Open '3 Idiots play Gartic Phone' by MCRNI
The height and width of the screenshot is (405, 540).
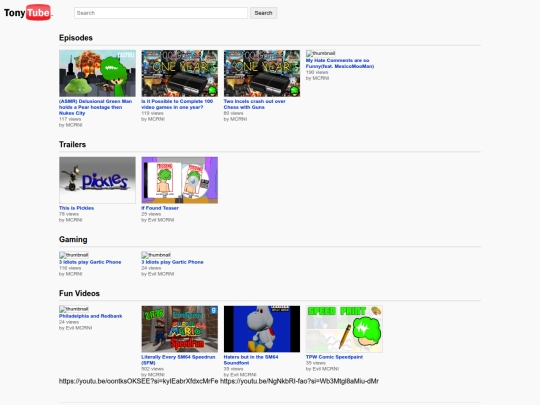click(90, 262)
